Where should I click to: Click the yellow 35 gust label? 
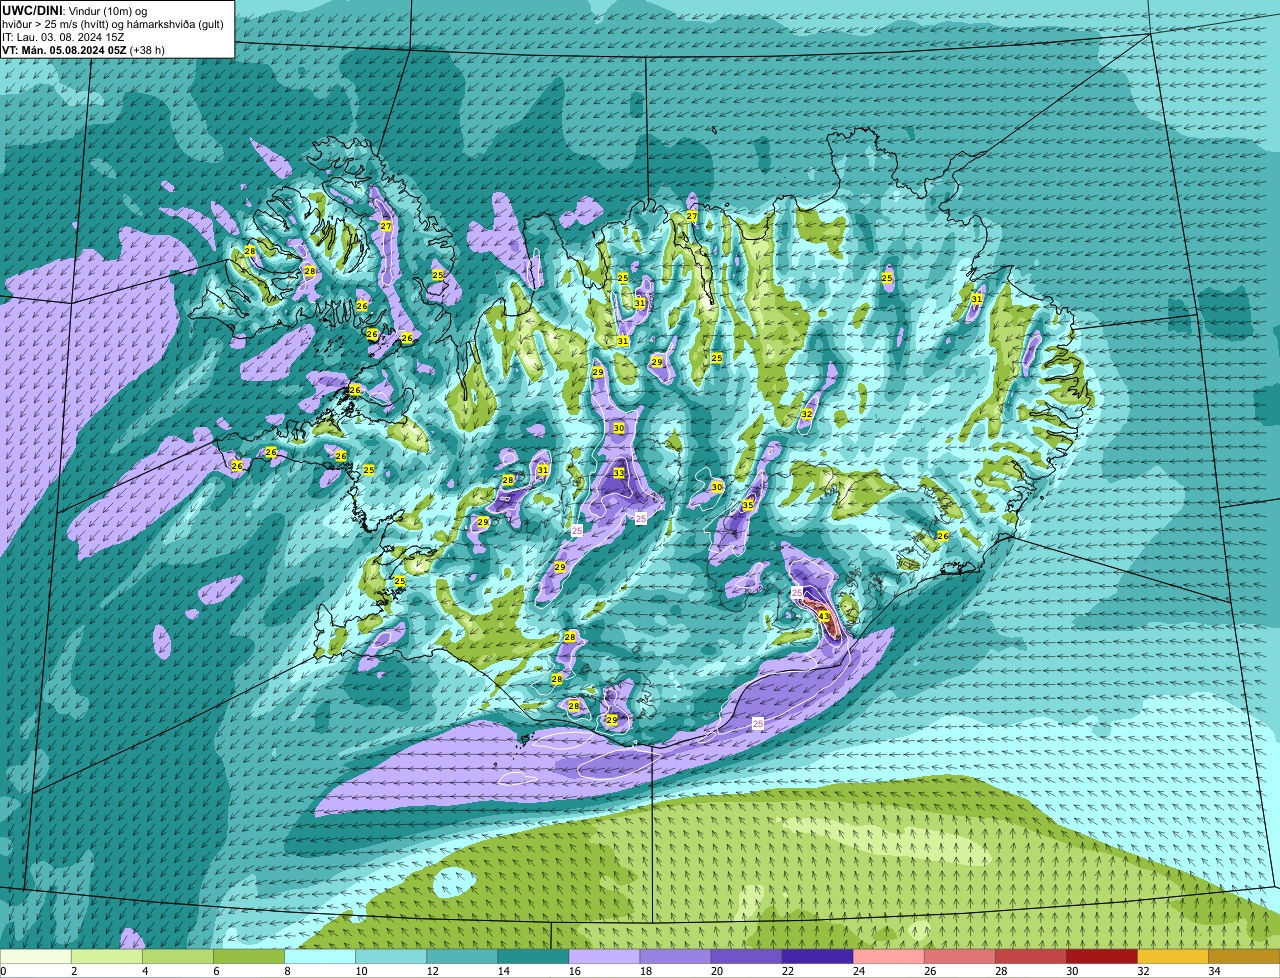(747, 505)
